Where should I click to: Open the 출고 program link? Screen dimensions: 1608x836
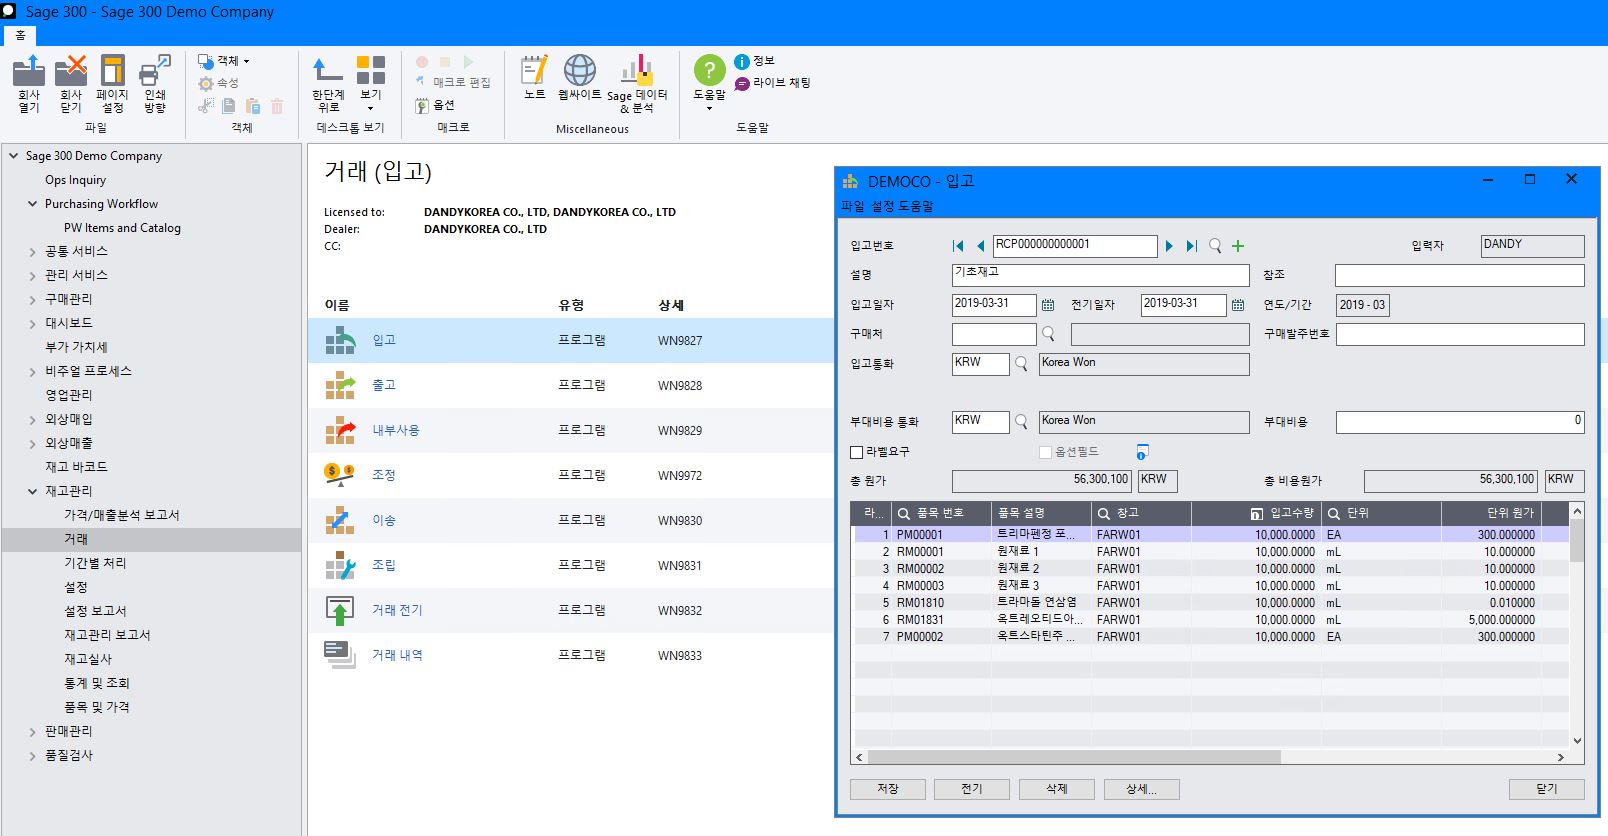384,385
